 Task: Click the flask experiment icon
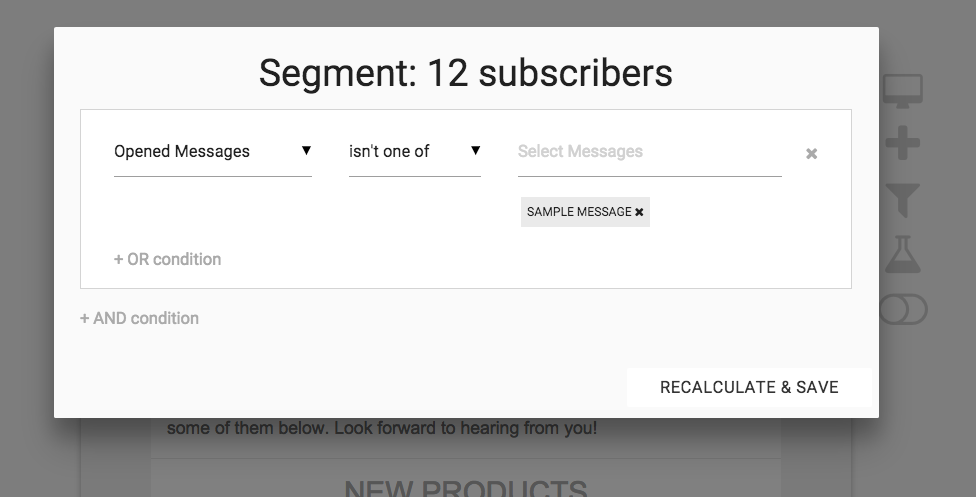pyautogui.click(x=902, y=255)
